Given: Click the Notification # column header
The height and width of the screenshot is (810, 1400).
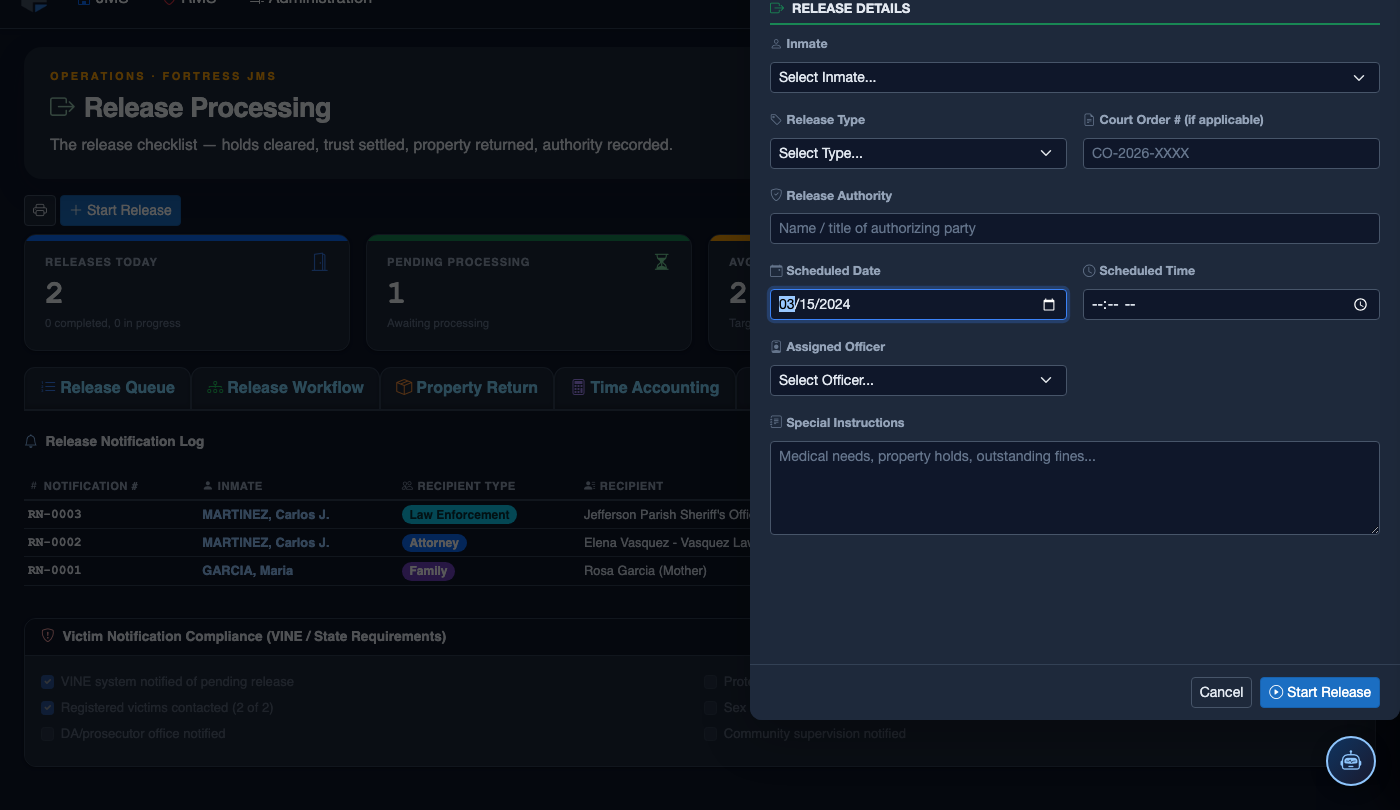Looking at the screenshot, I should click(85, 486).
